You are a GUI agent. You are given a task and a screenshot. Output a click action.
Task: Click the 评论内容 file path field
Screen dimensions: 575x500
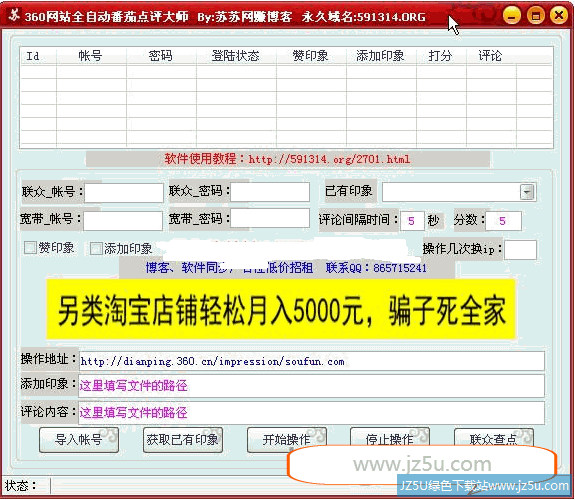click(x=312, y=413)
